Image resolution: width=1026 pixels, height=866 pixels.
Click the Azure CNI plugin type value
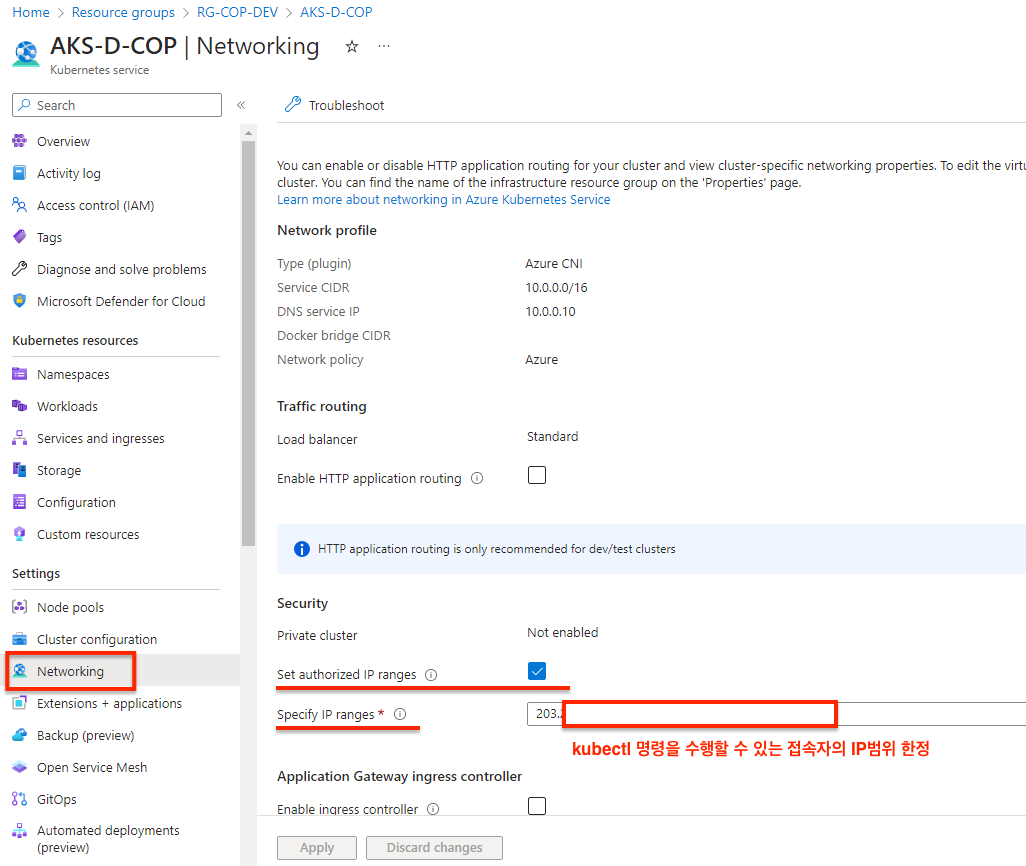tap(554, 263)
